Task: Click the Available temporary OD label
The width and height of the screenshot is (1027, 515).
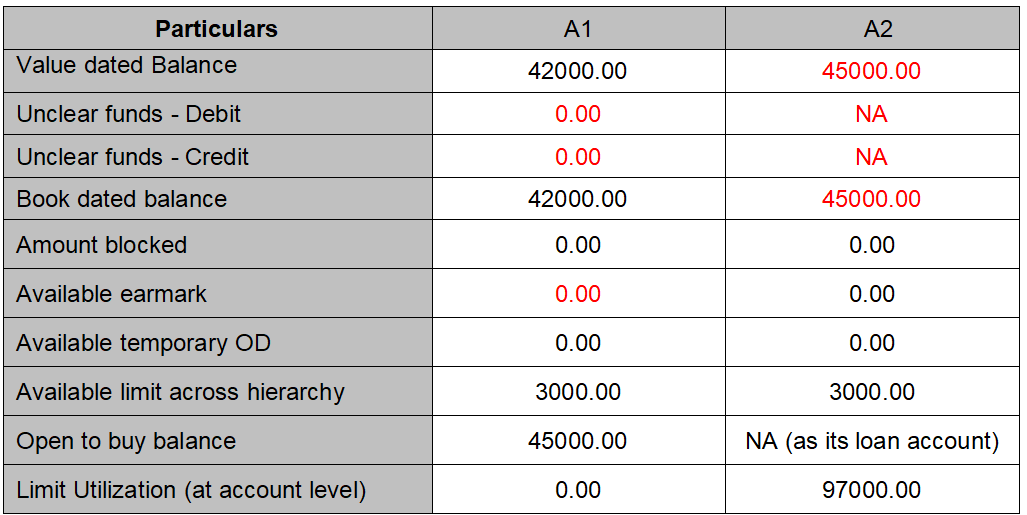Action: coord(142,343)
